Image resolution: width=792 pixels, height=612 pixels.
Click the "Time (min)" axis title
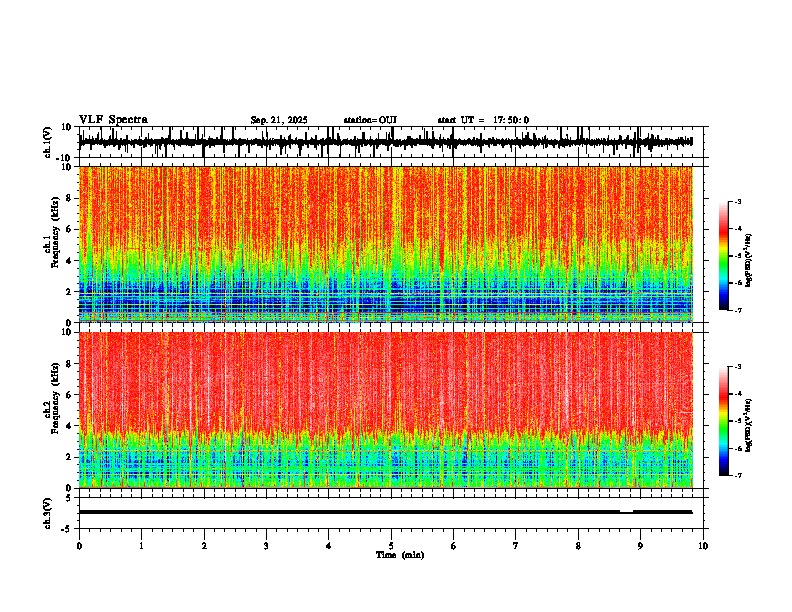pos(400,555)
